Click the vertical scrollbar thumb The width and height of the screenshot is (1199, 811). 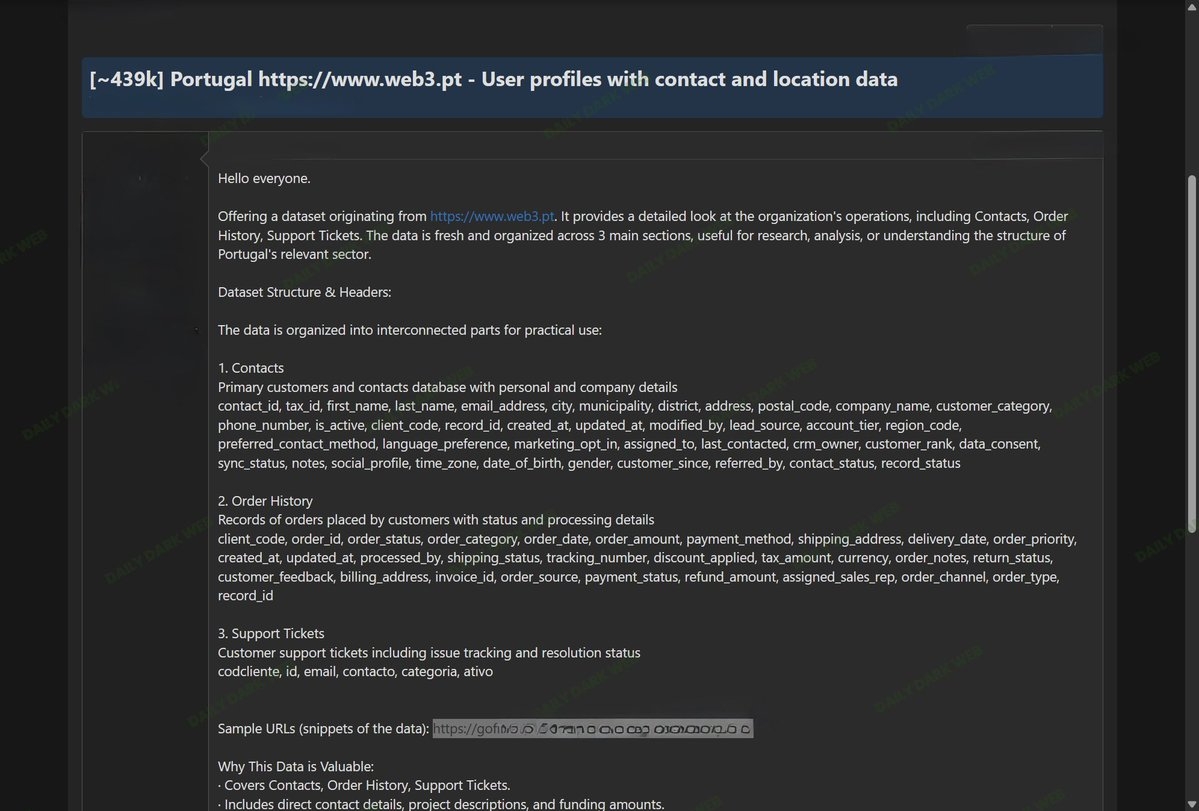pos(1192,354)
